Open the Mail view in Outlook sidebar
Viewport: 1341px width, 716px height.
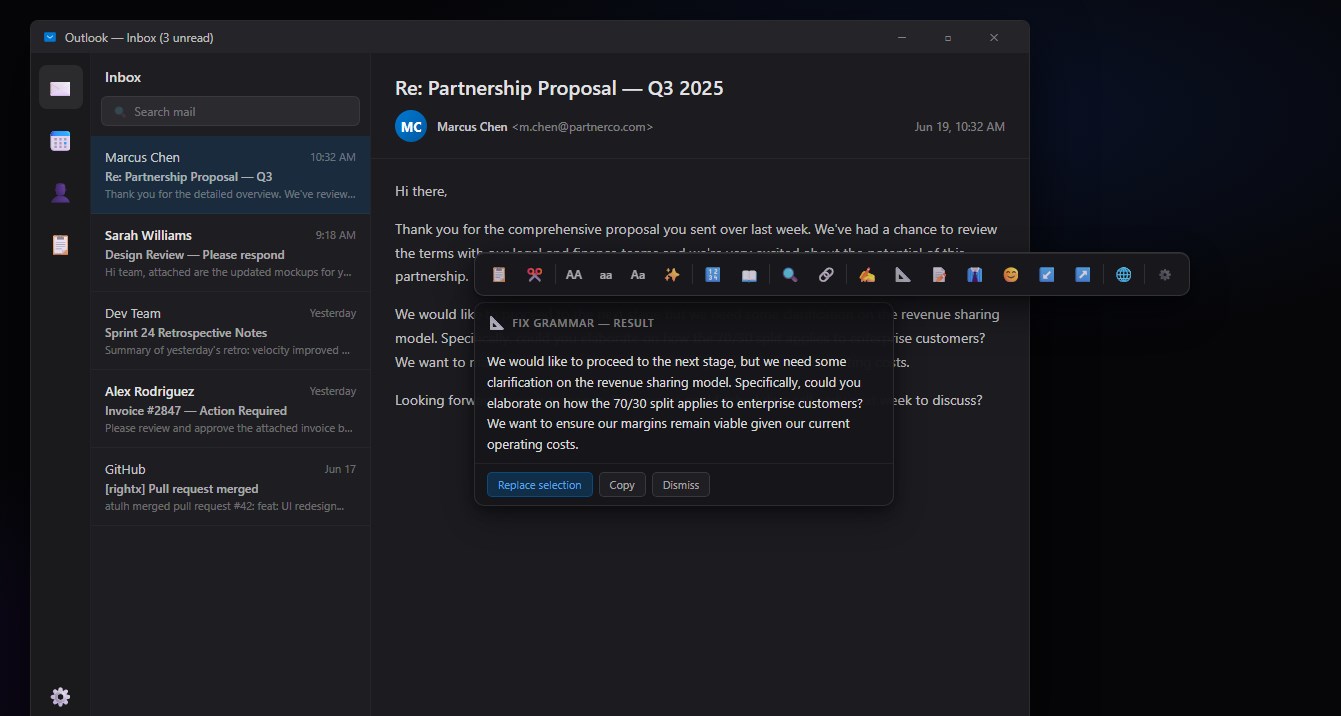pos(60,88)
